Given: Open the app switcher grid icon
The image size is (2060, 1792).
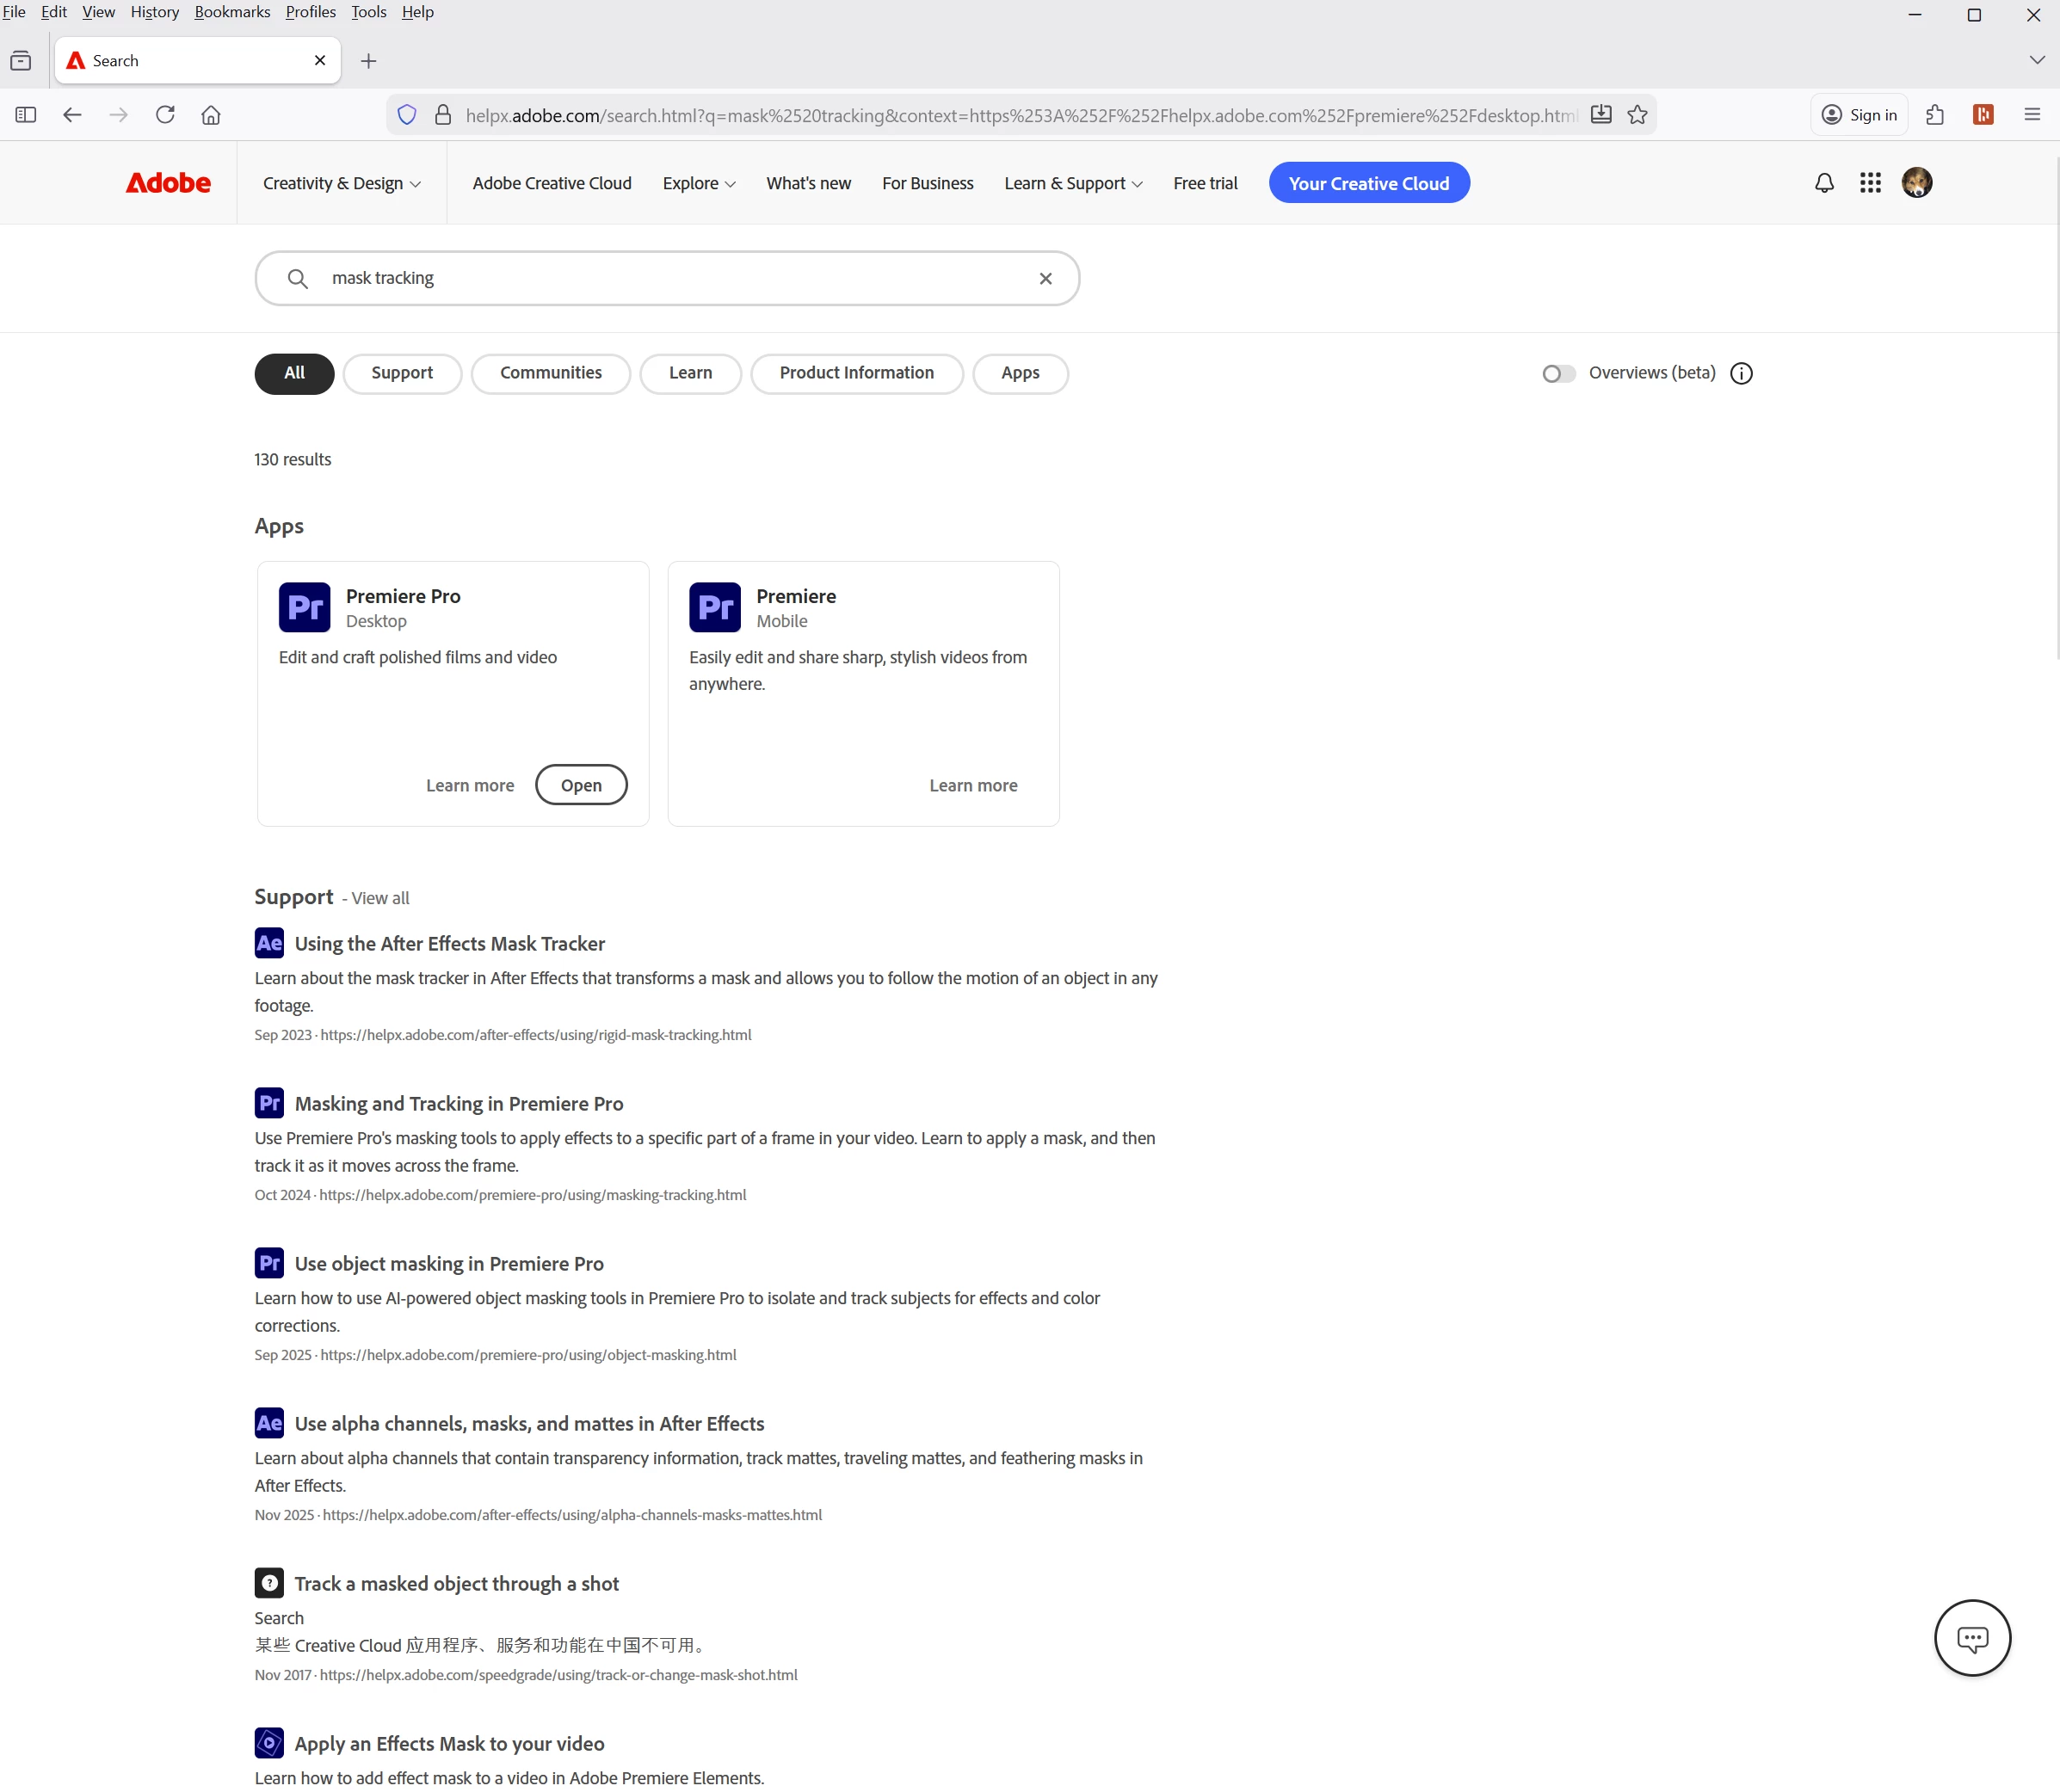Looking at the screenshot, I should coord(1870,183).
